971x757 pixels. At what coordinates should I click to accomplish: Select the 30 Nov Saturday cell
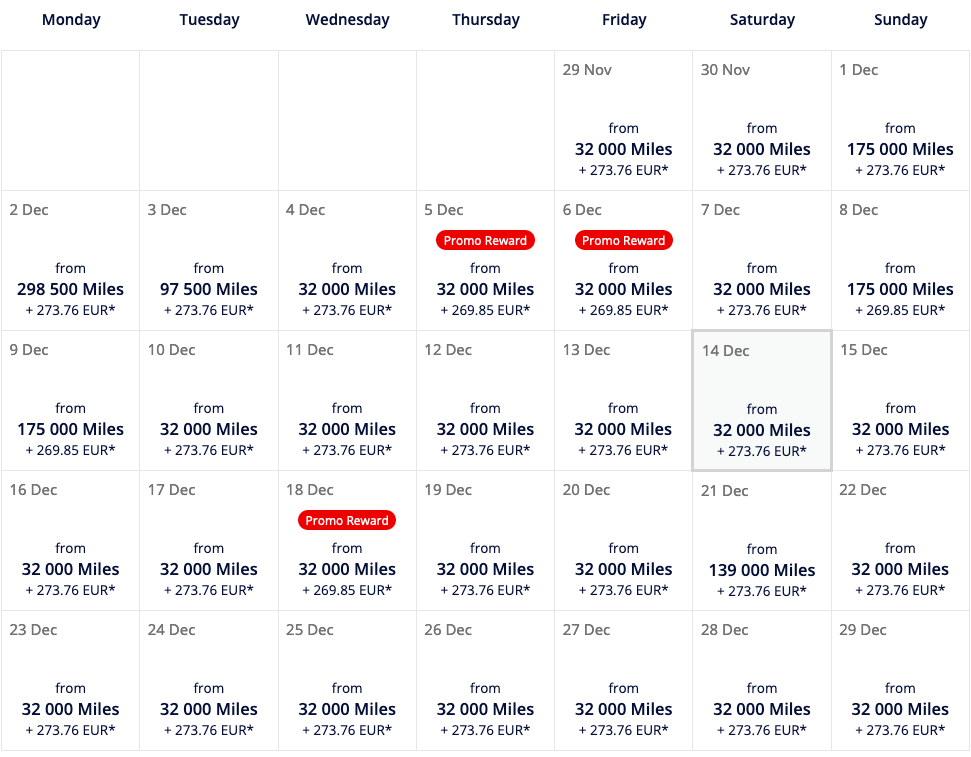(762, 121)
